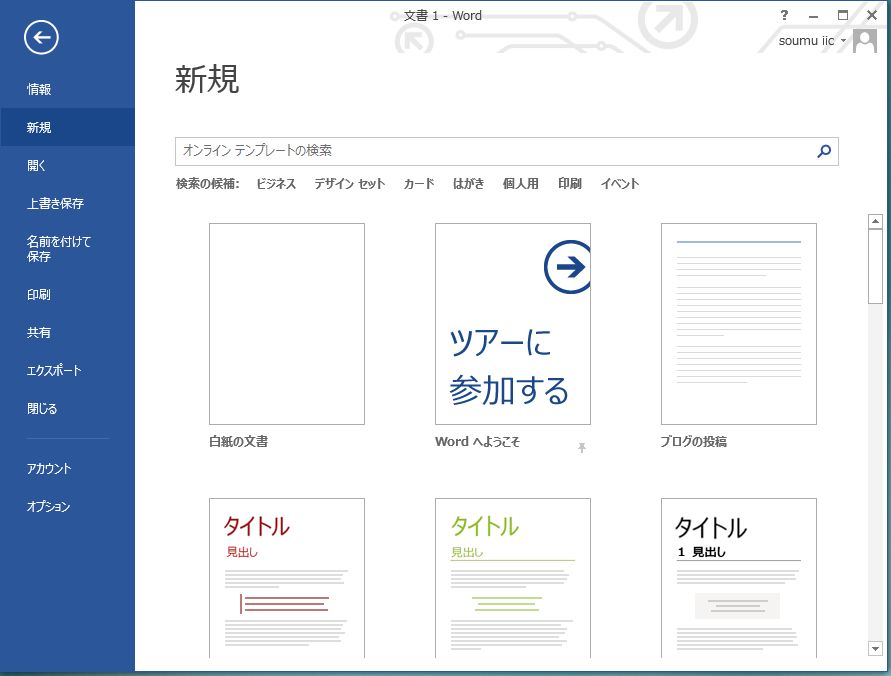Screen dimensions: 891x676
Task: Click the back arrow circle icon
Action: [x=41, y=37]
